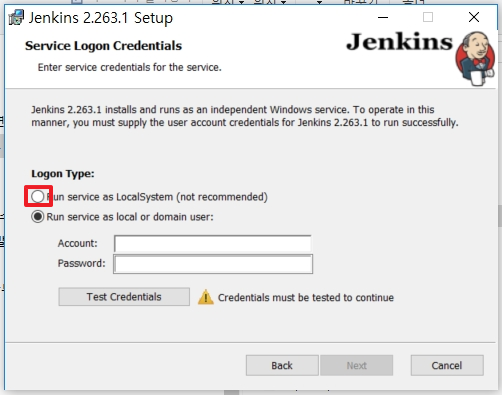Image resolution: width=502 pixels, height=395 pixels.
Task: Click the 'Logon Type:' label
Action: coord(63,174)
